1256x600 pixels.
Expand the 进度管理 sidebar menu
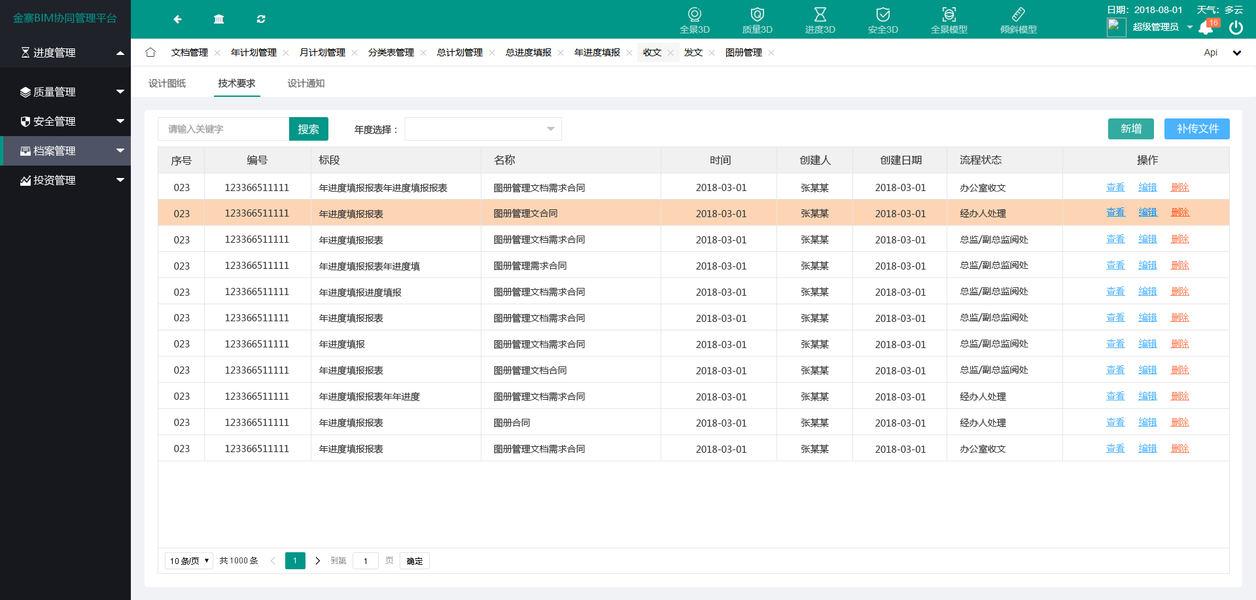(65, 53)
